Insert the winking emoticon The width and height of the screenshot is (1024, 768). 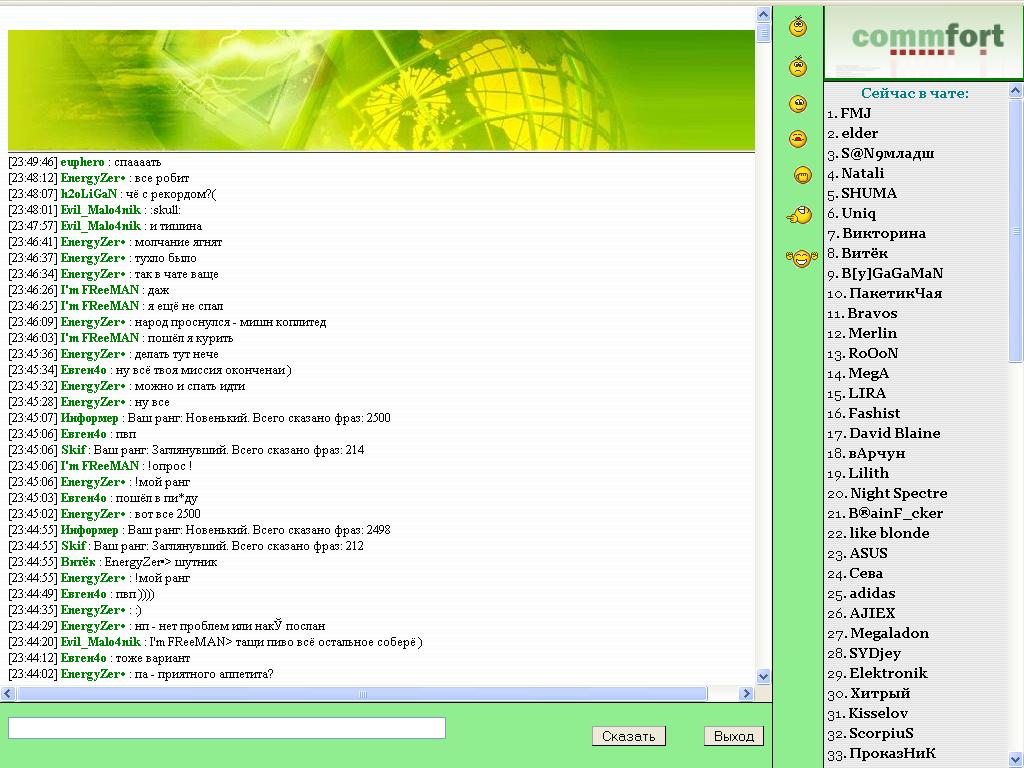coord(798,104)
